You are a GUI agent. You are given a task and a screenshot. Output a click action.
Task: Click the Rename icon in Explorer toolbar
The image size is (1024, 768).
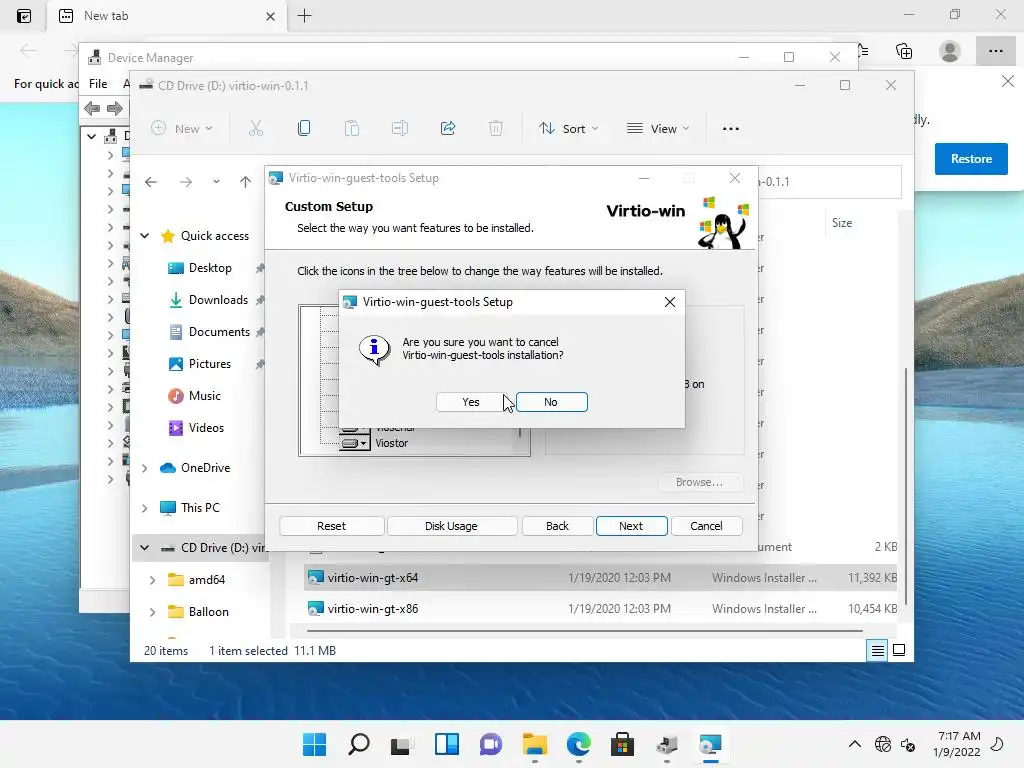pos(400,129)
